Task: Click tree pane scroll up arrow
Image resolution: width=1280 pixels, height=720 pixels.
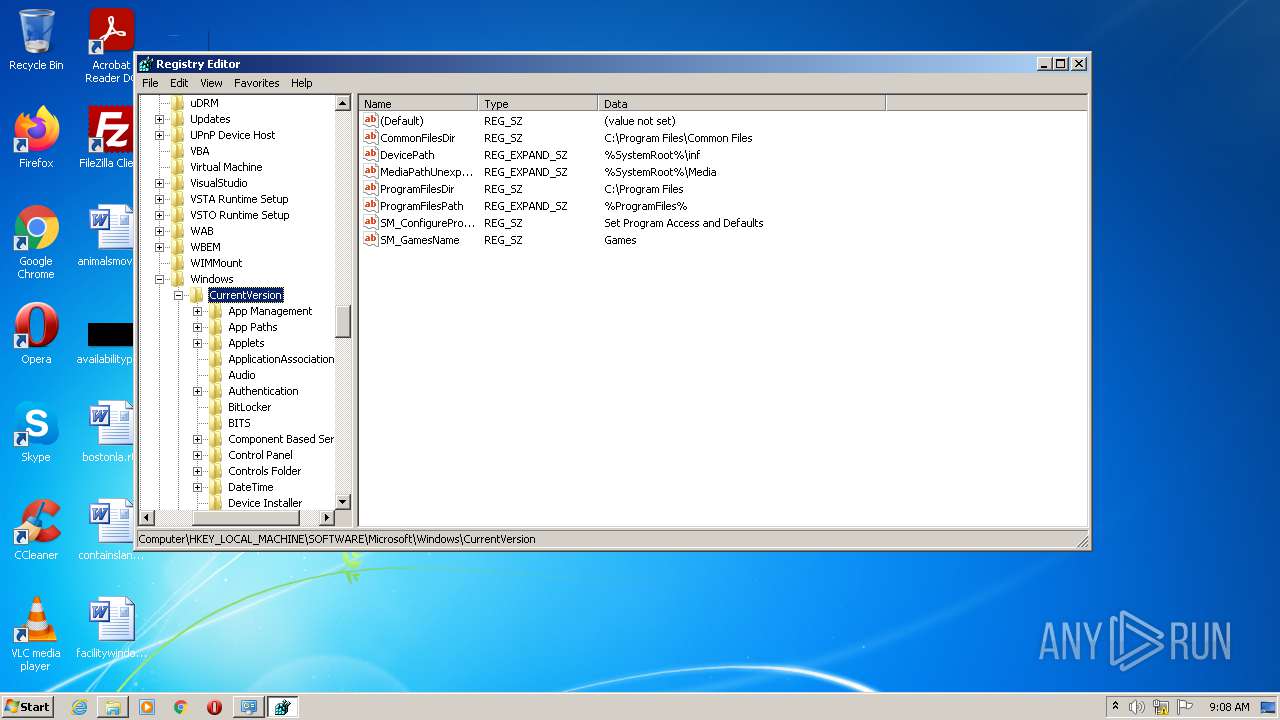Action: coord(343,103)
